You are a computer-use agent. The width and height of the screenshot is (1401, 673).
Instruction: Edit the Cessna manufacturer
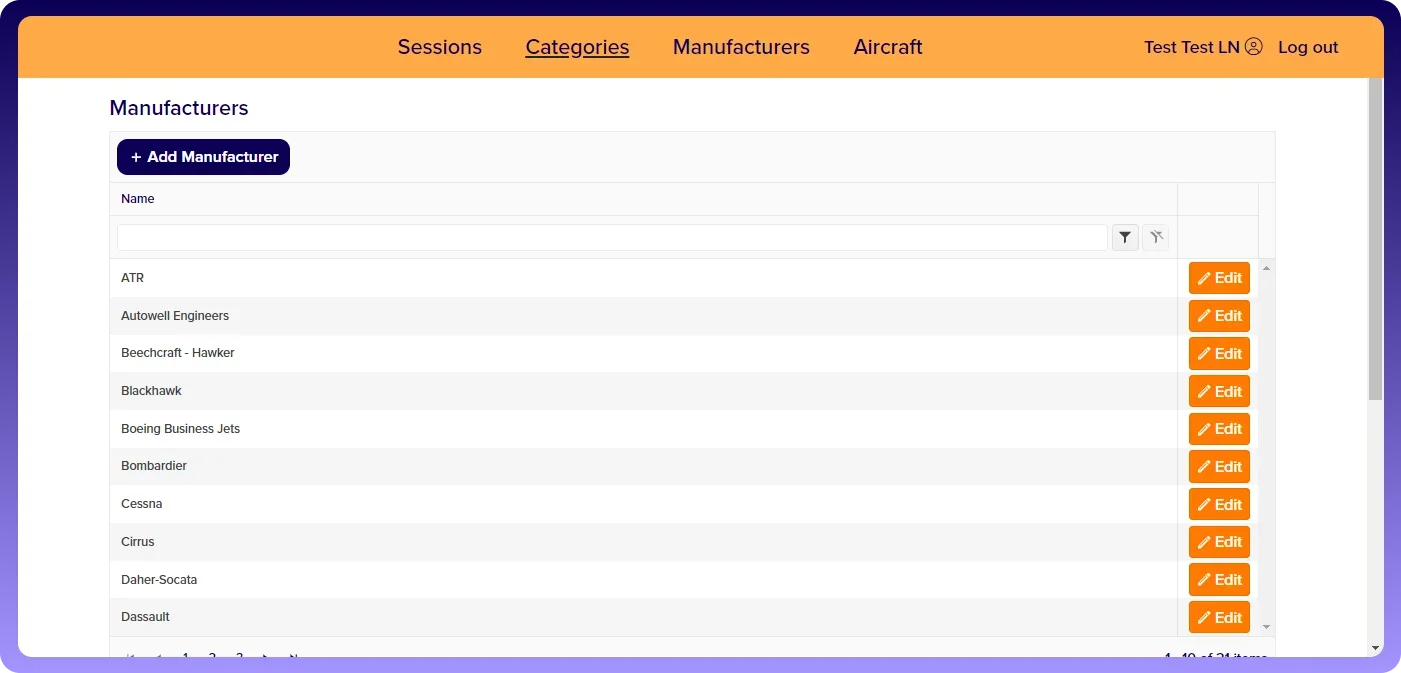tap(1219, 504)
